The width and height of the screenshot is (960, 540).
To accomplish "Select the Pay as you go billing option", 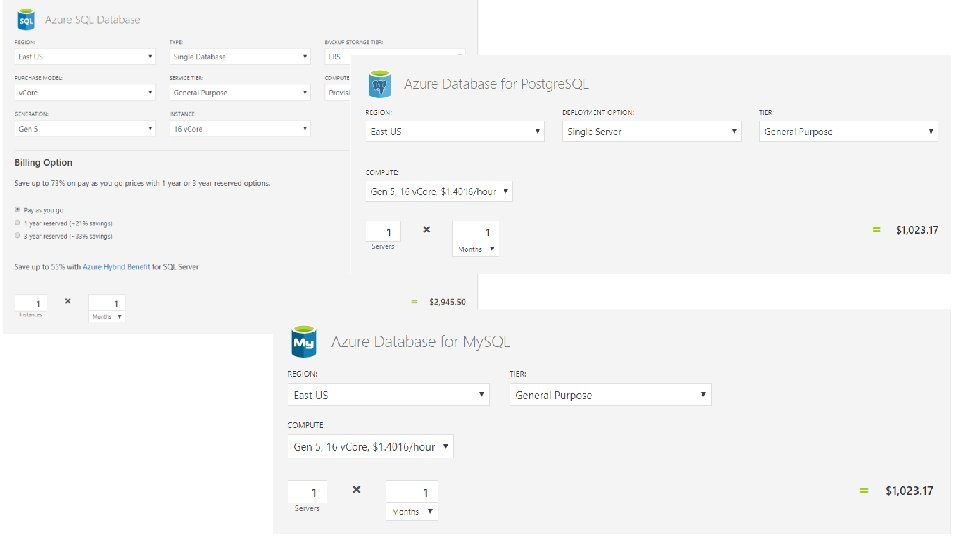I will coord(18,210).
